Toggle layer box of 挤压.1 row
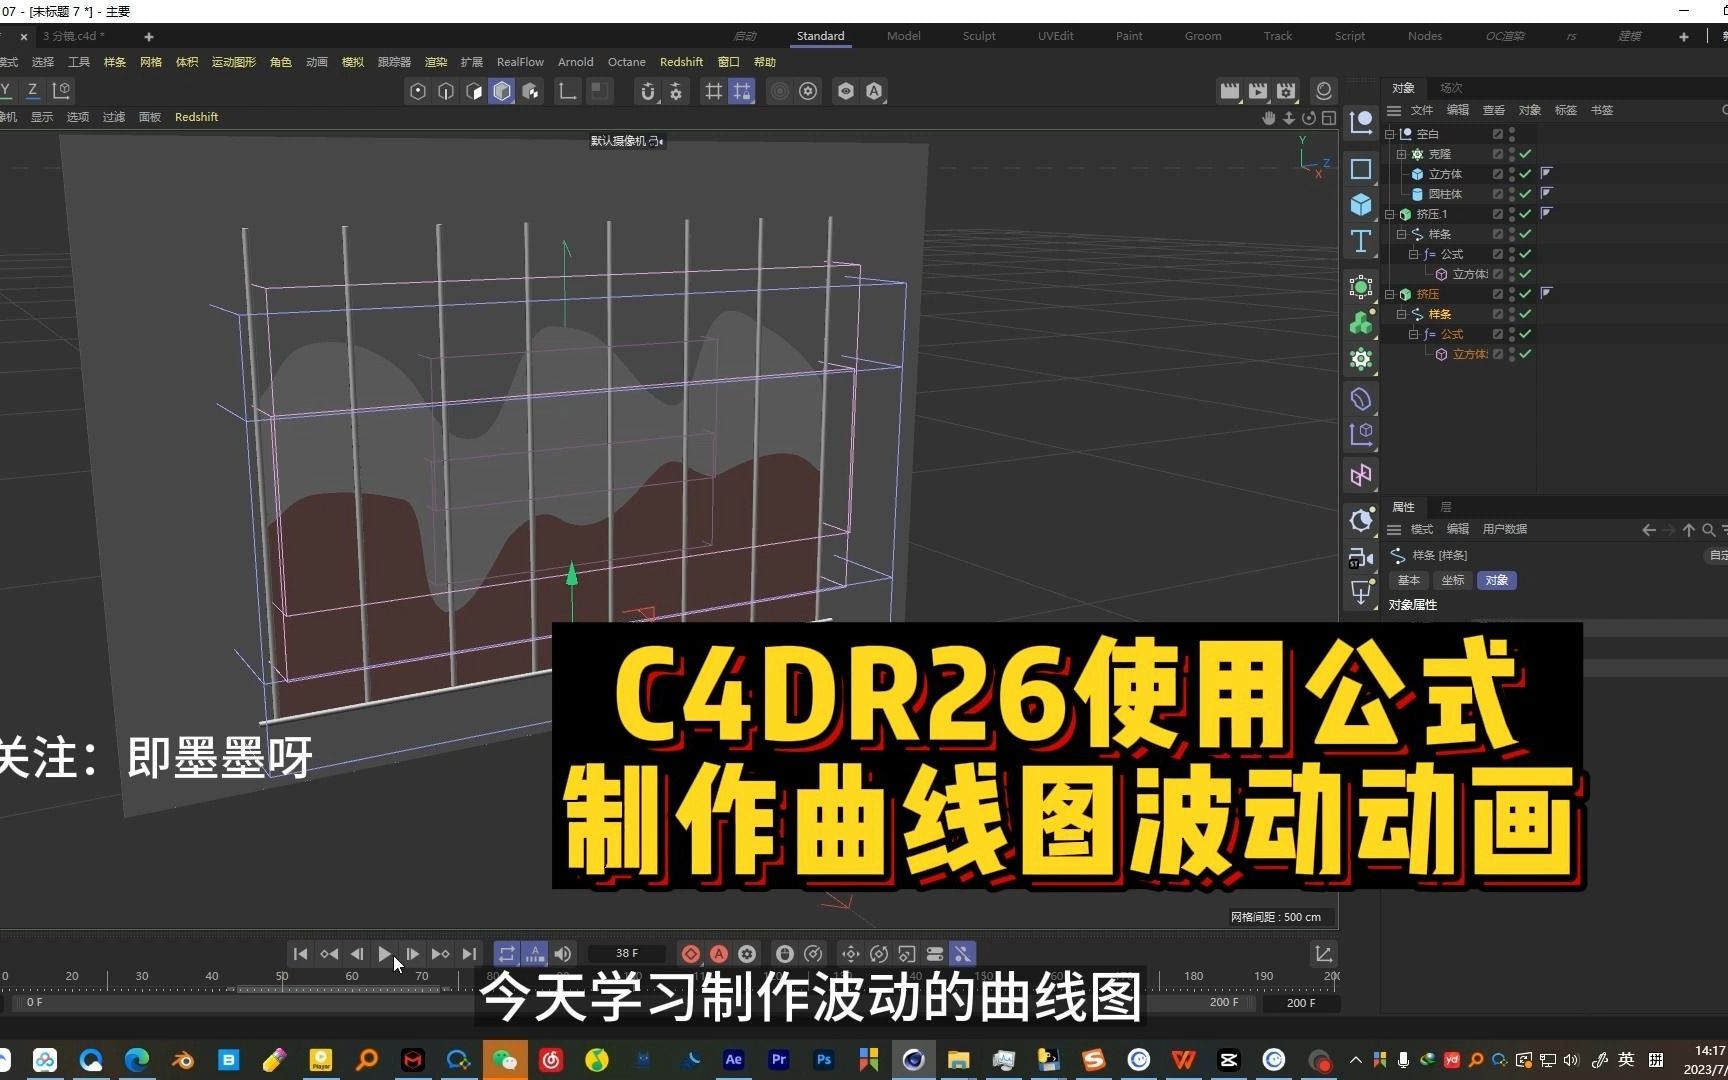 (1498, 214)
